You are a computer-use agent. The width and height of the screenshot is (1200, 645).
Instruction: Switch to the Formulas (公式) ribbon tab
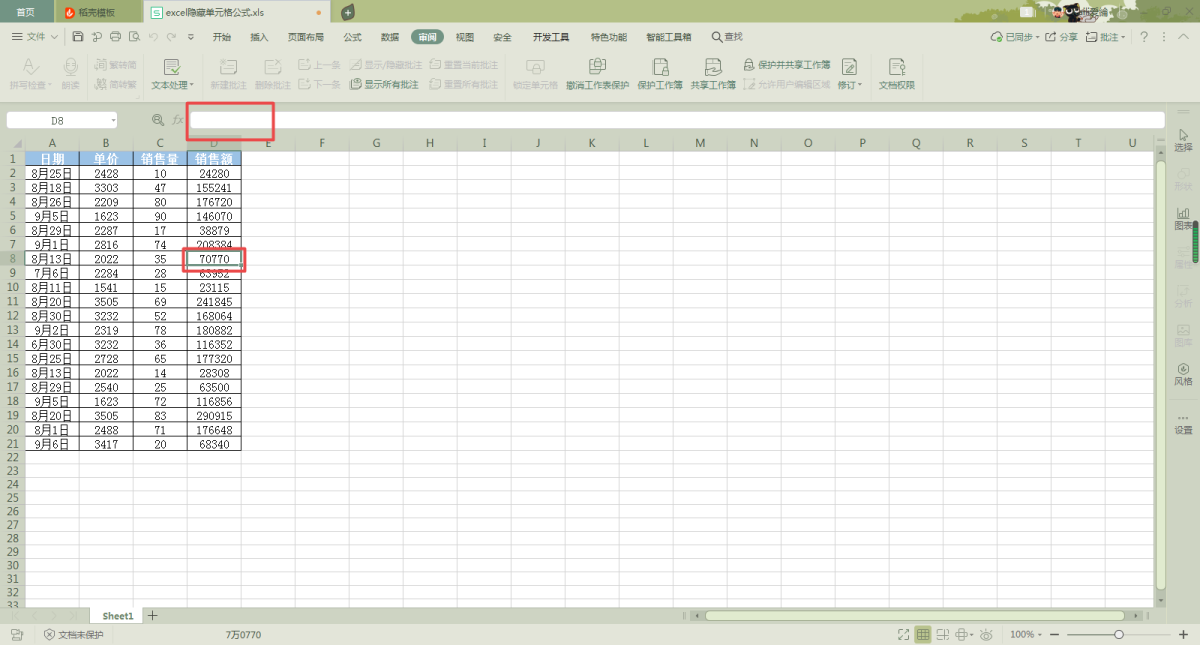click(352, 37)
